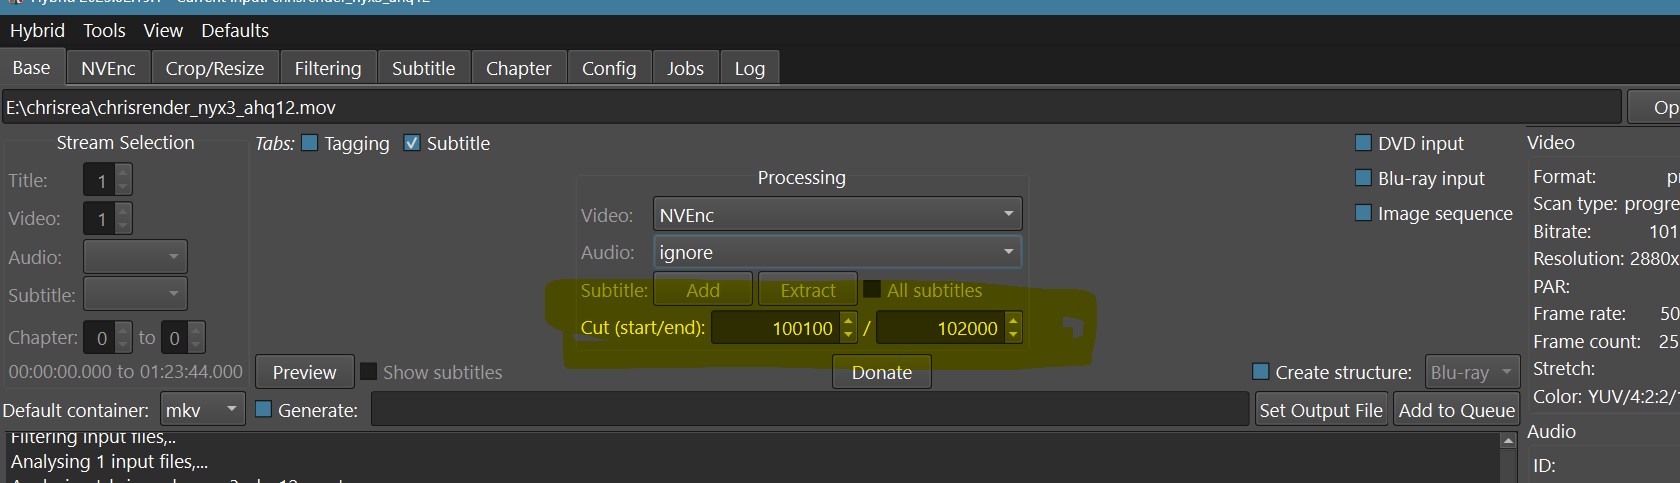Open the Default container mkv dropdown
Screen dimensions: 1680x483
pyautogui.click(x=203, y=410)
